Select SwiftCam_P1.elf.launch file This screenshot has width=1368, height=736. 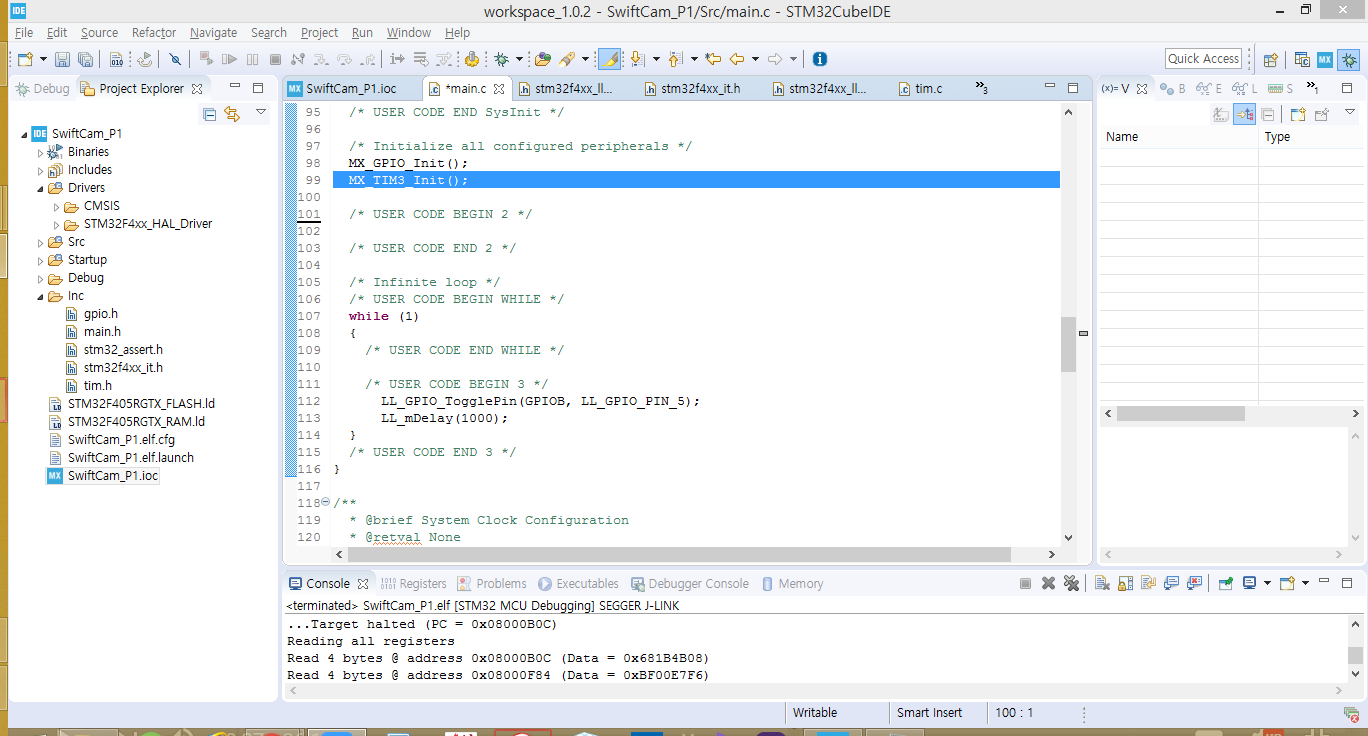[121, 458]
